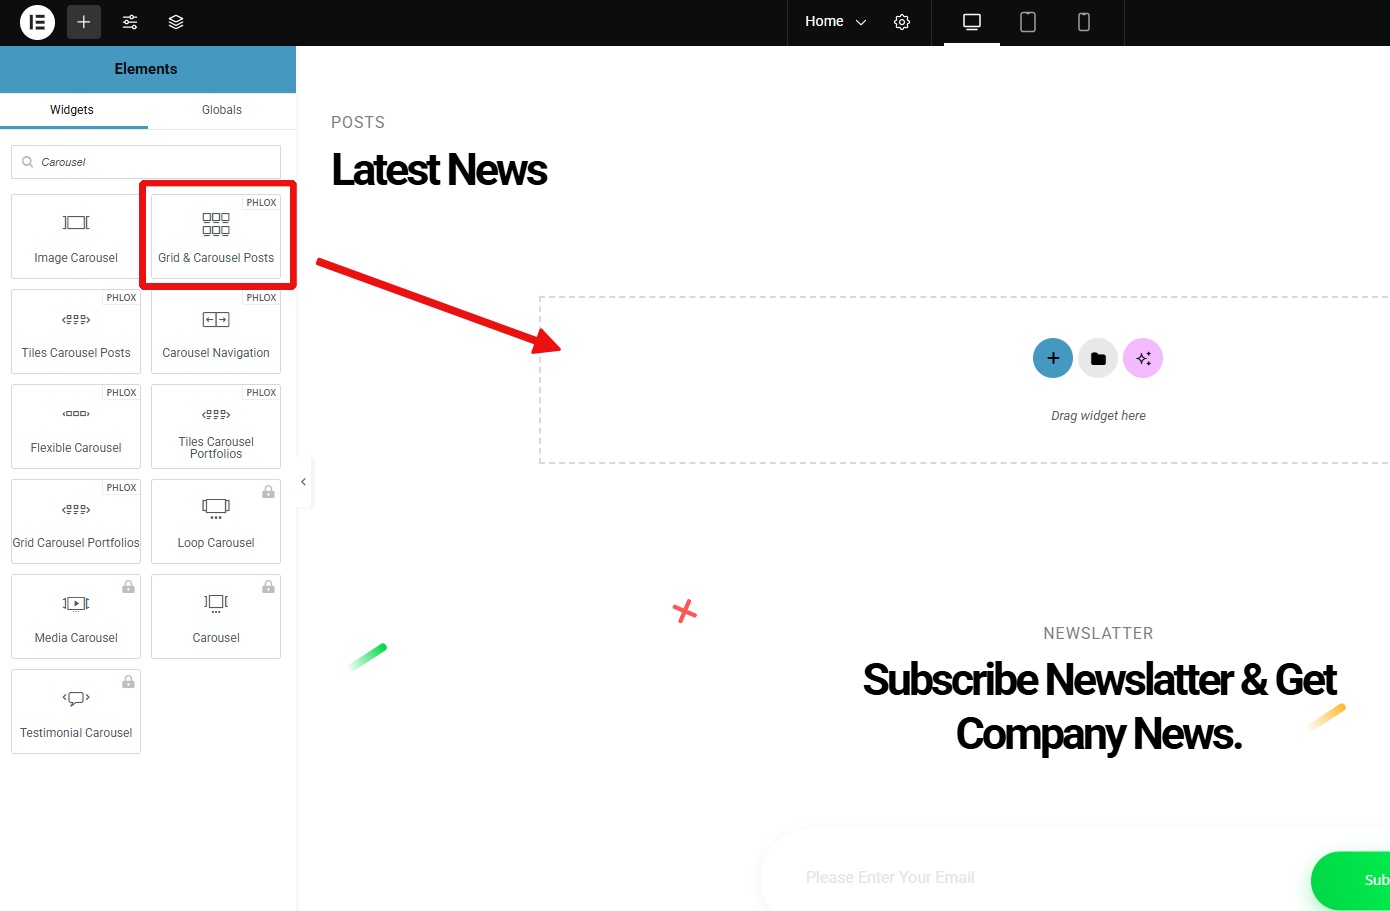
Task: Click the widget search field
Action: coord(146,162)
